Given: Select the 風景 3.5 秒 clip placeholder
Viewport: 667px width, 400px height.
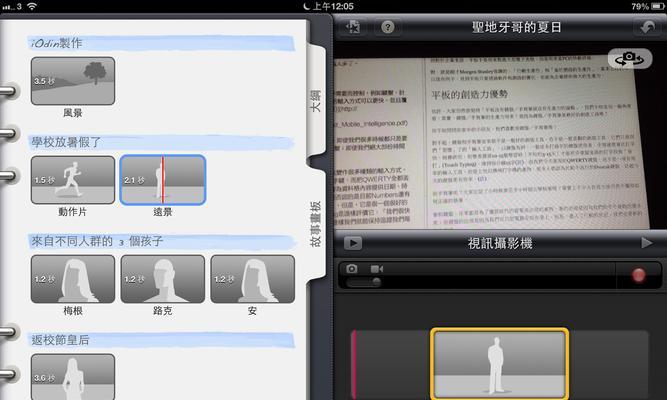Looking at the screenshot, I should (73, 81).
